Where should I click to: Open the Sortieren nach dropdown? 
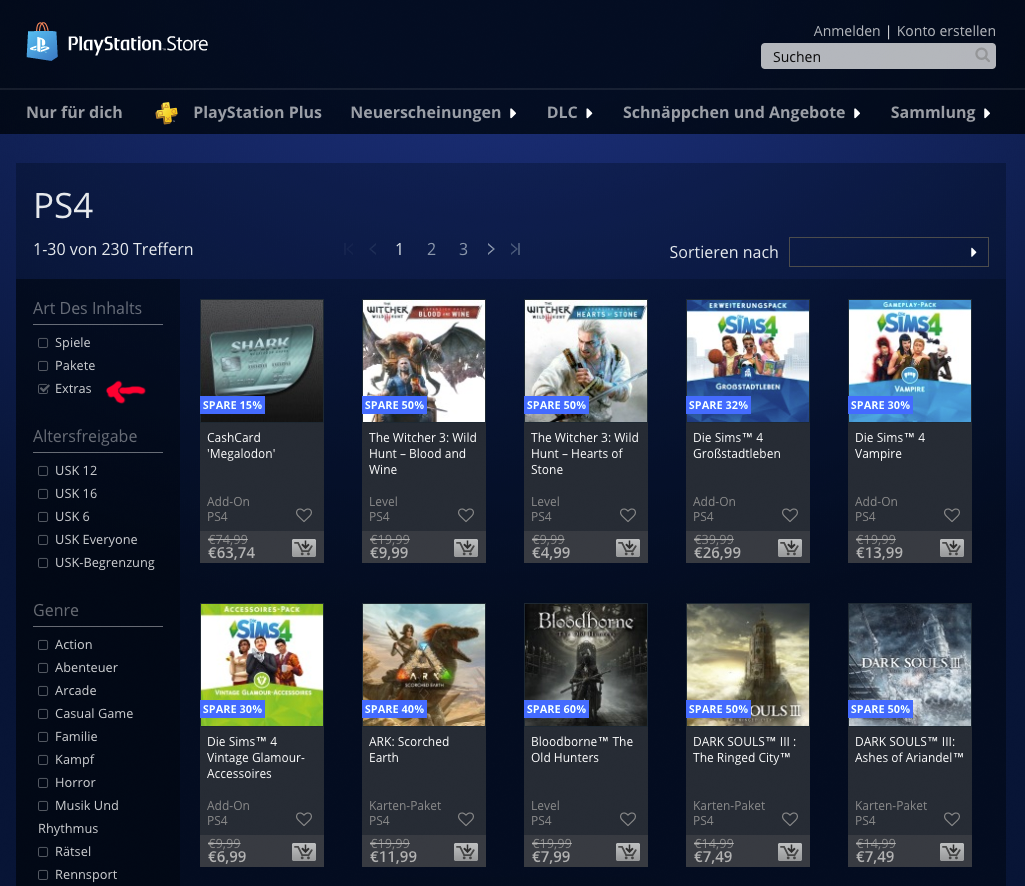(888, 252)
